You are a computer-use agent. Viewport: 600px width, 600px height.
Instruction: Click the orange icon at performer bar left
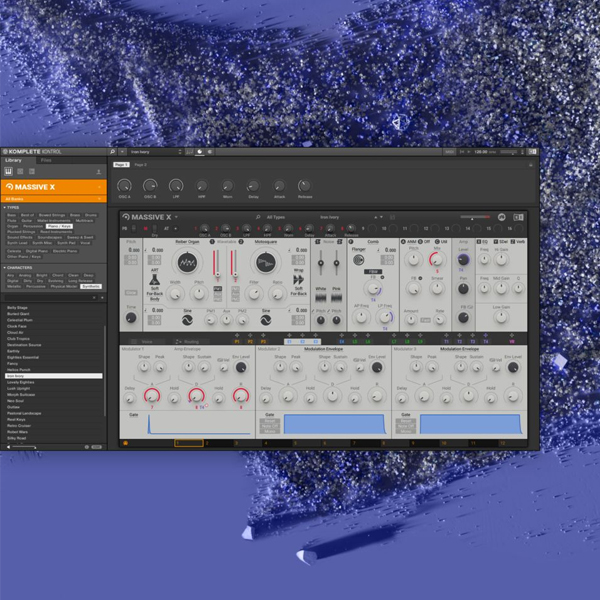point(125,443)
